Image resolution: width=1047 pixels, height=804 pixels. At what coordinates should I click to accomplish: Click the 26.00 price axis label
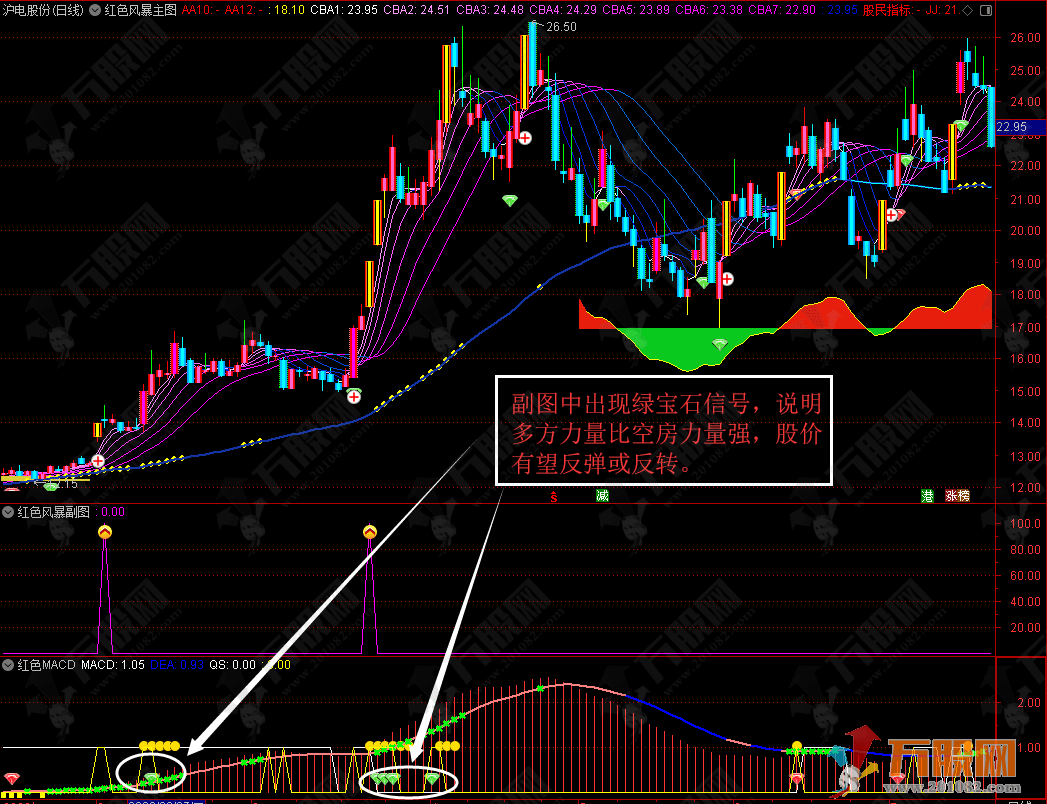point(1025,38)
